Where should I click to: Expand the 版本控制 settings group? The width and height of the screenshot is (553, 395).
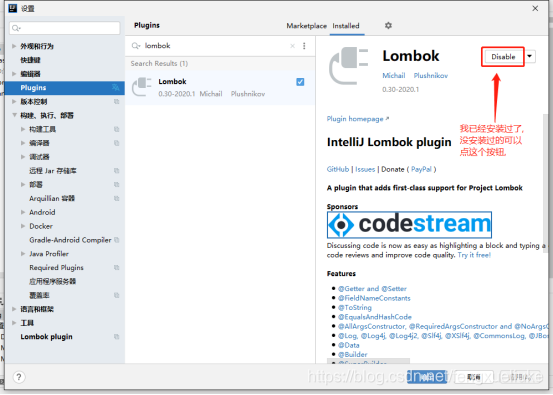pyautogui.click(x=14, y=102)
